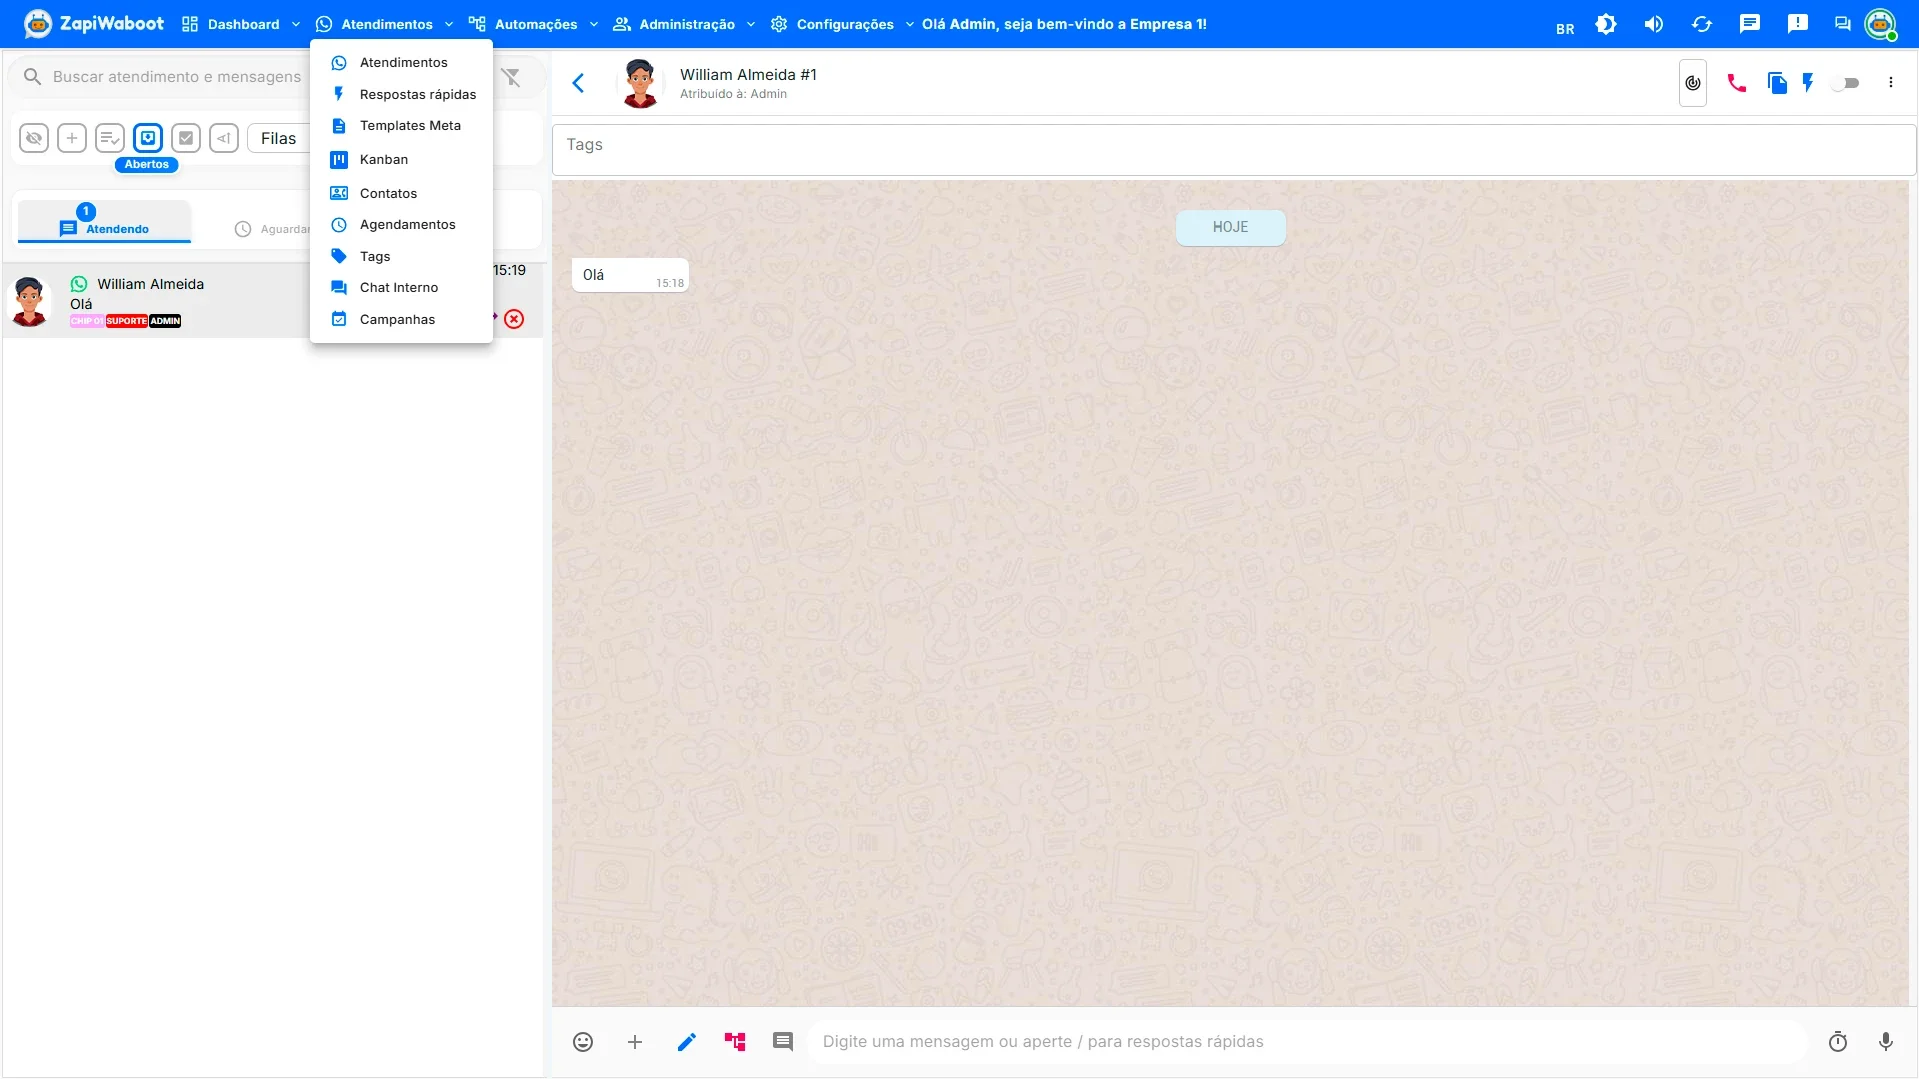This screenshot has width=1919, height=1079.
Task: Collapse the Atendimentos navbar dropdown
Action: (x=385, y=24)
